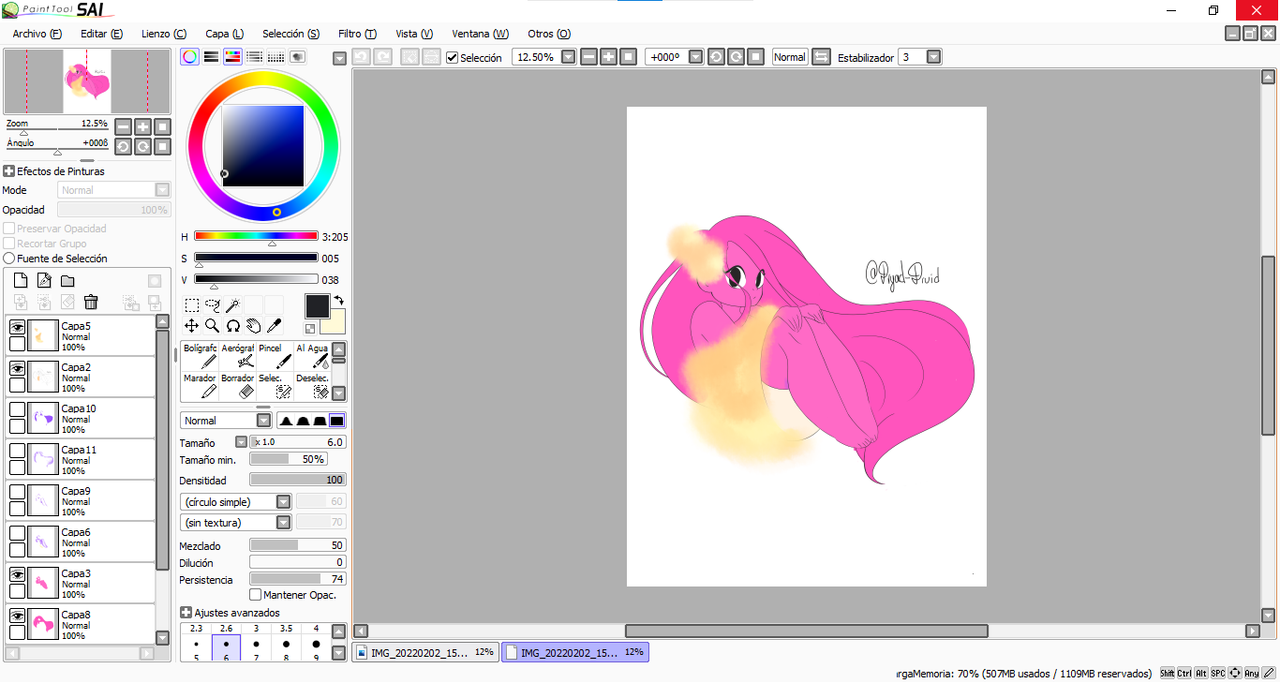1280x682 pixels.
Task: Open the Capa menu
Action: (224, 34)
